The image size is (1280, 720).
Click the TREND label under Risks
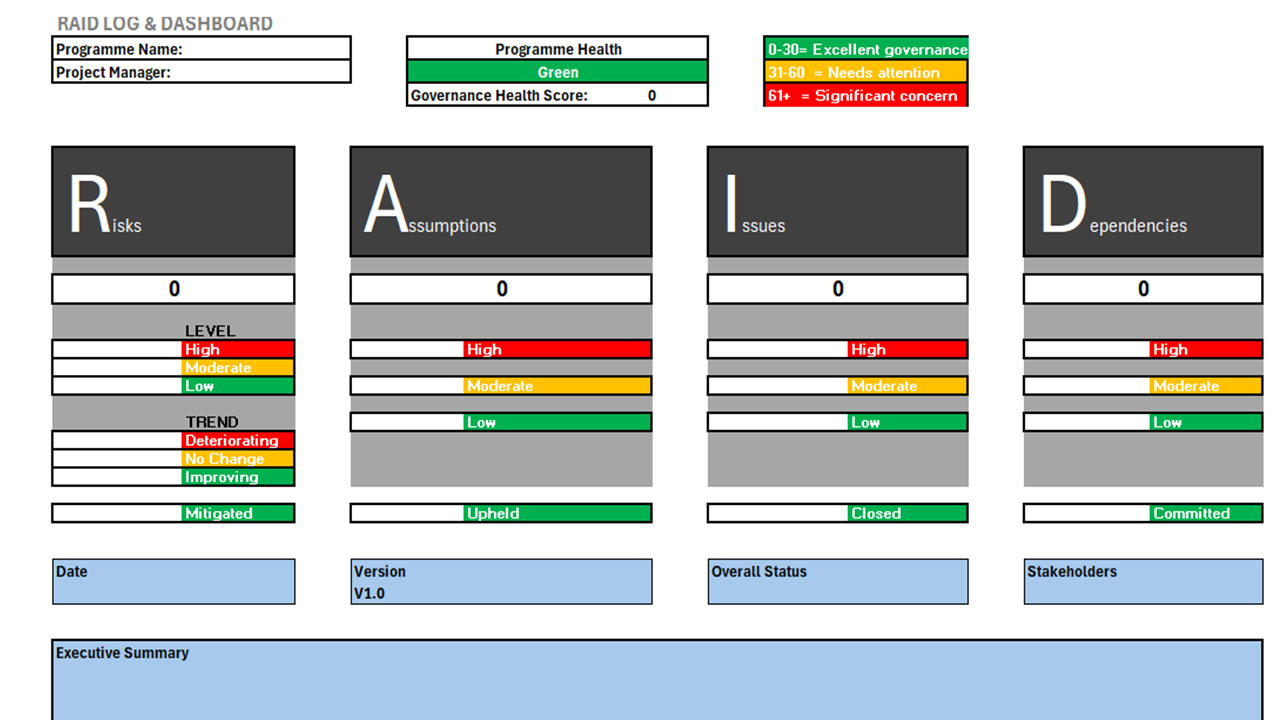(212, 422)
